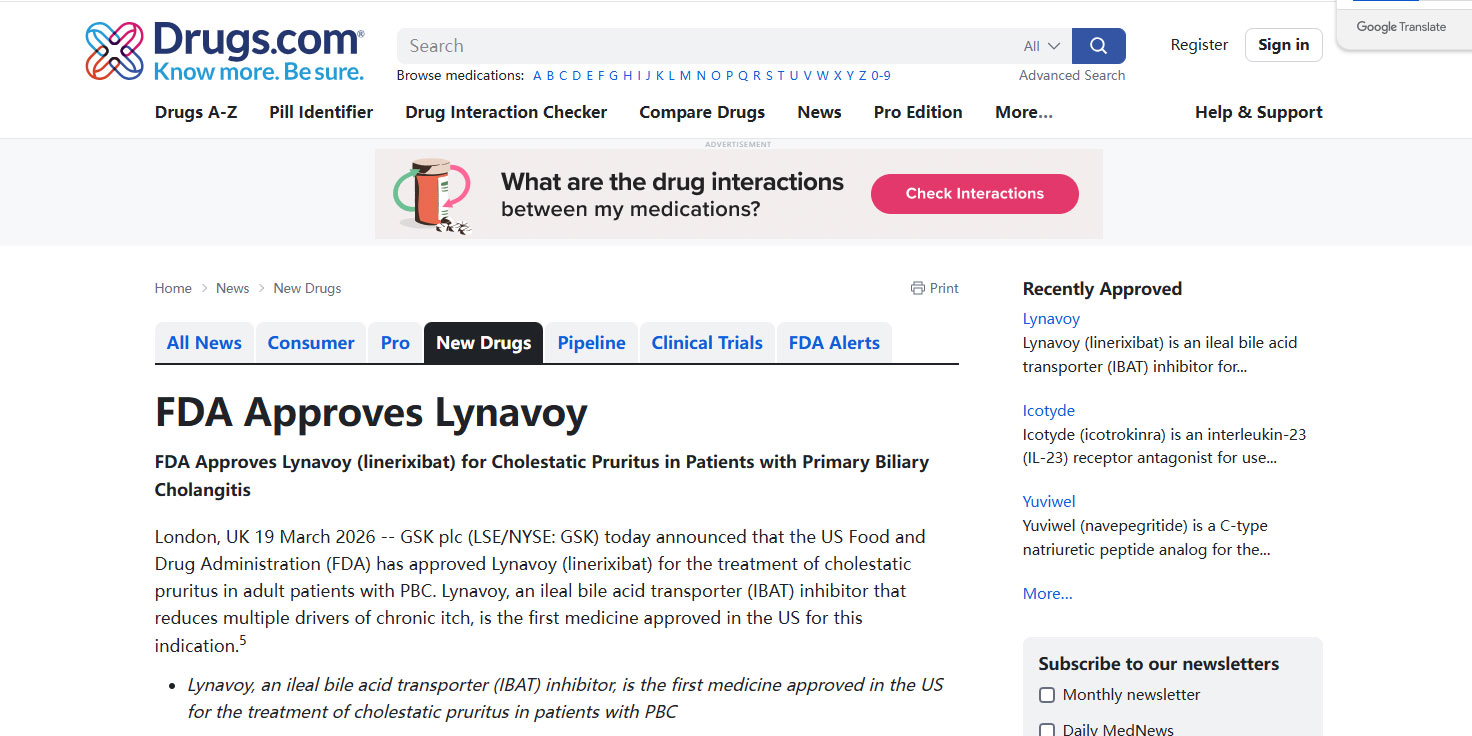Show more recently approved drugs
The width and height of the screenshot is (1472, 736).
1047,594
